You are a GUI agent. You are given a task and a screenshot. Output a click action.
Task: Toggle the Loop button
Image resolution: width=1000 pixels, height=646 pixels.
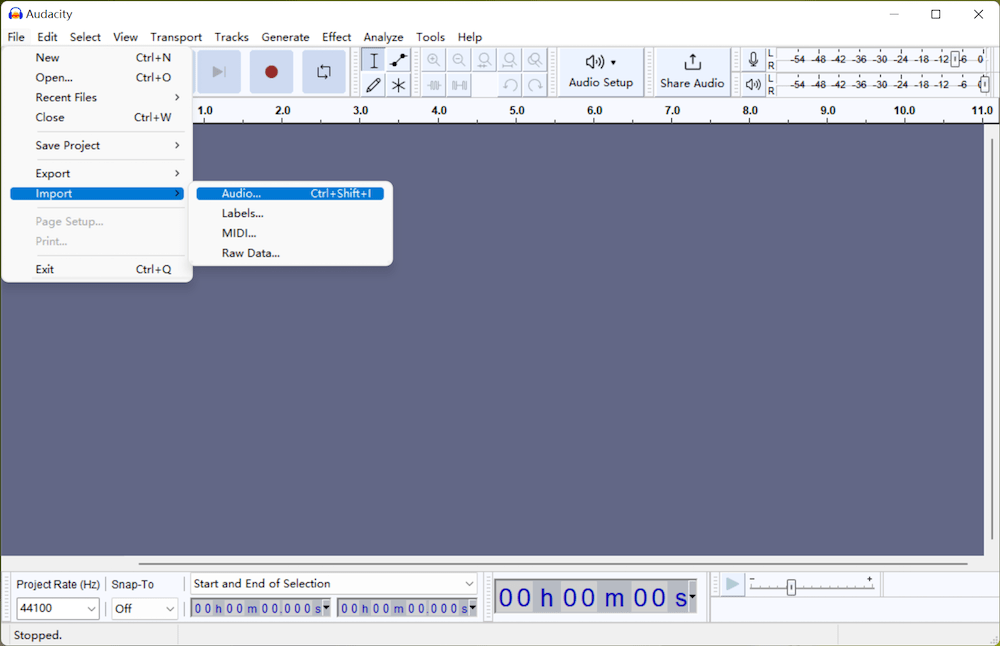(324, 71)
